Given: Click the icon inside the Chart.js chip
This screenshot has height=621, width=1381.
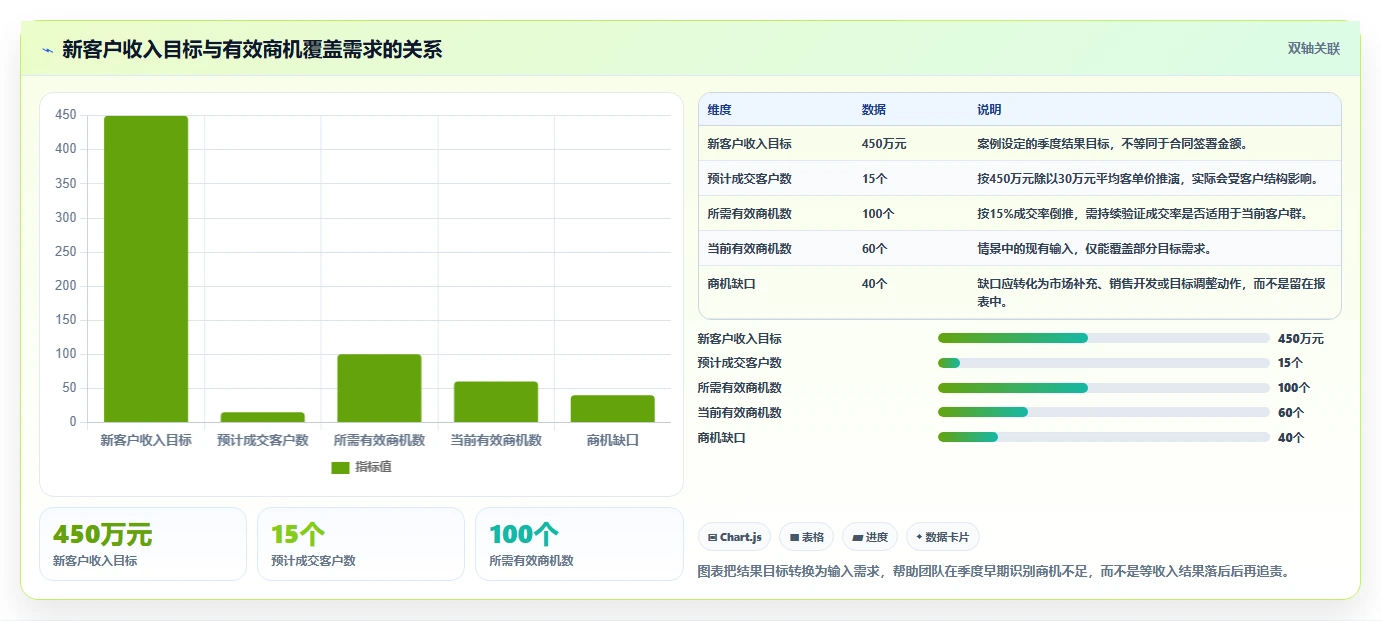Looking at the screenshot, I should click(712, 538).
